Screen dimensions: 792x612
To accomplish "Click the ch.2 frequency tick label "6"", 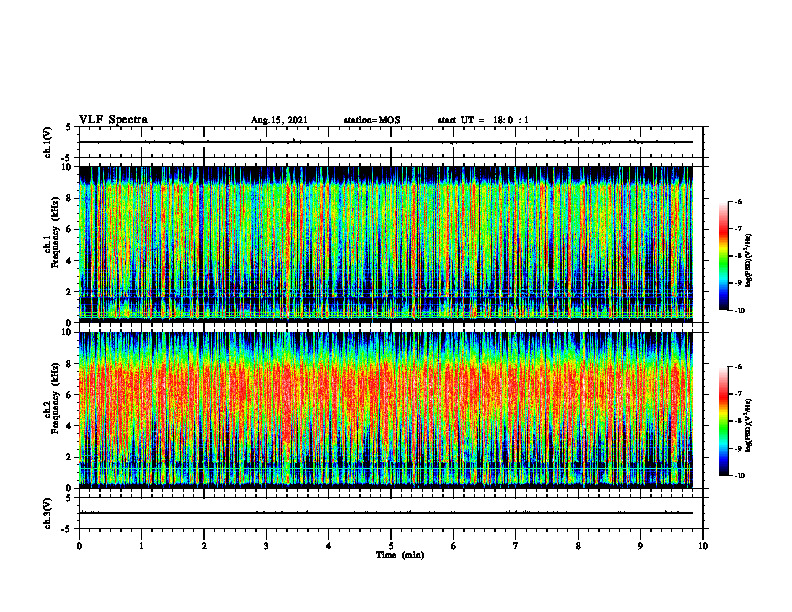I will click(x=69, y=395).
